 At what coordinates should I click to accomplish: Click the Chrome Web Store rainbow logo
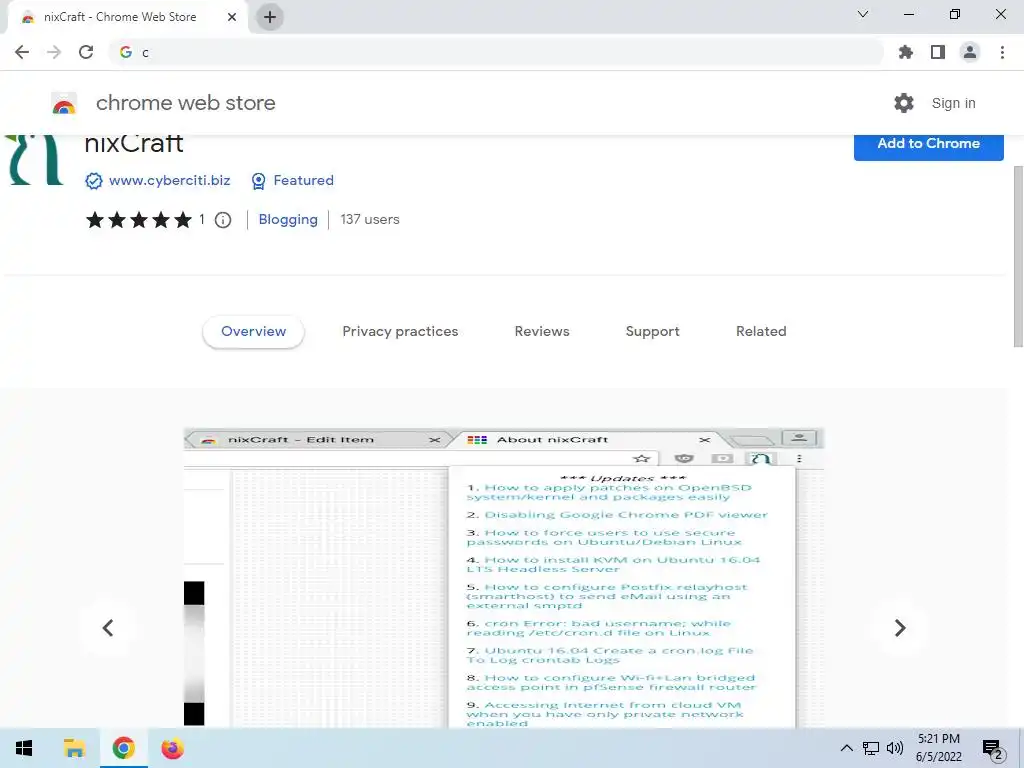coord(64,104)
